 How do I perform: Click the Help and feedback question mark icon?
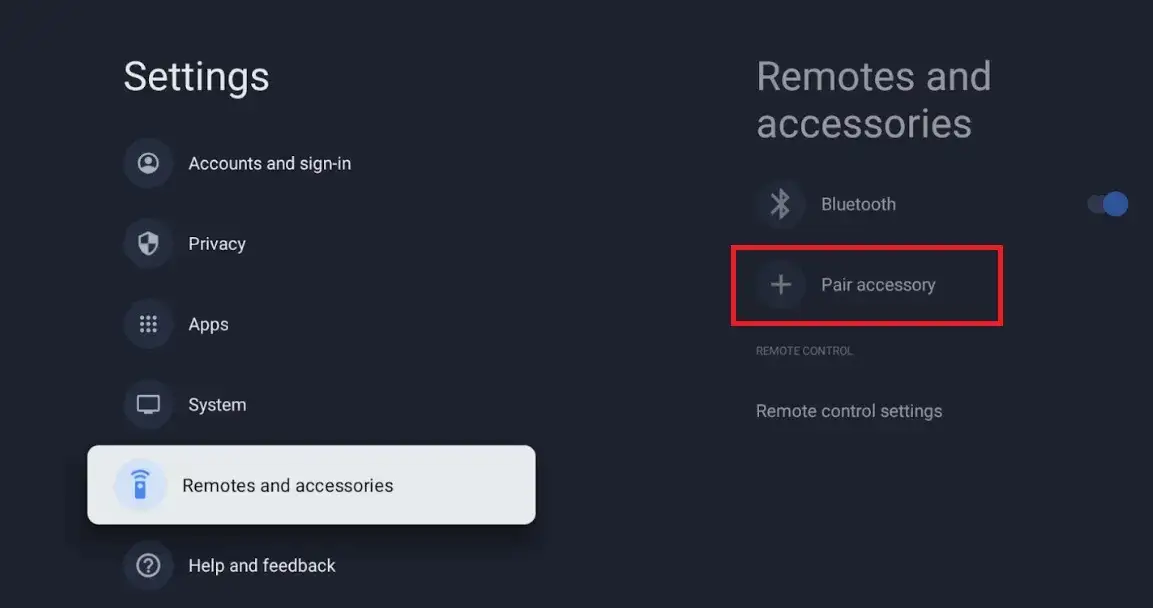(x=147, y=565)
